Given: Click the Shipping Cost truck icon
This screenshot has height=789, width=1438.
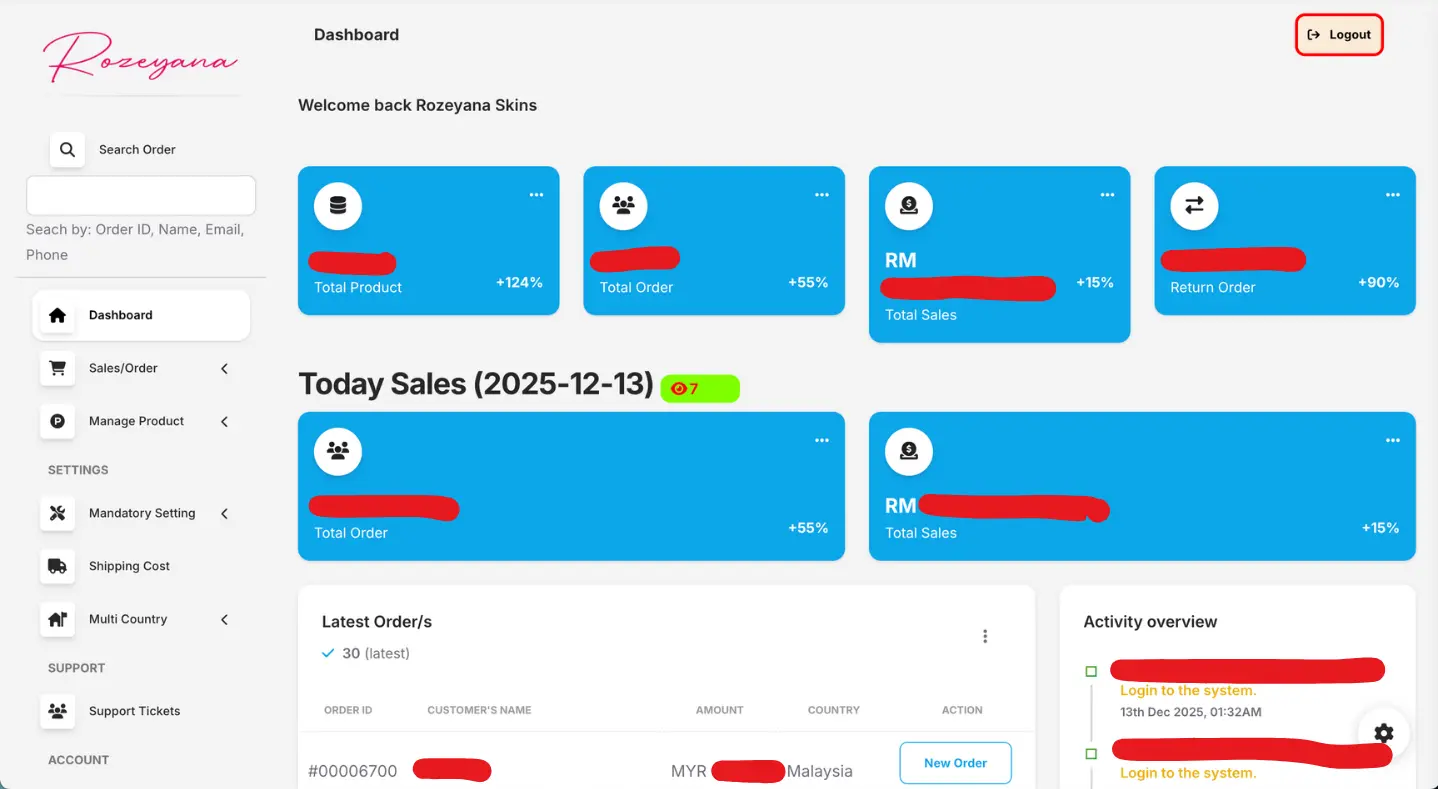Looking at the screenshot, I should [58, 566].
